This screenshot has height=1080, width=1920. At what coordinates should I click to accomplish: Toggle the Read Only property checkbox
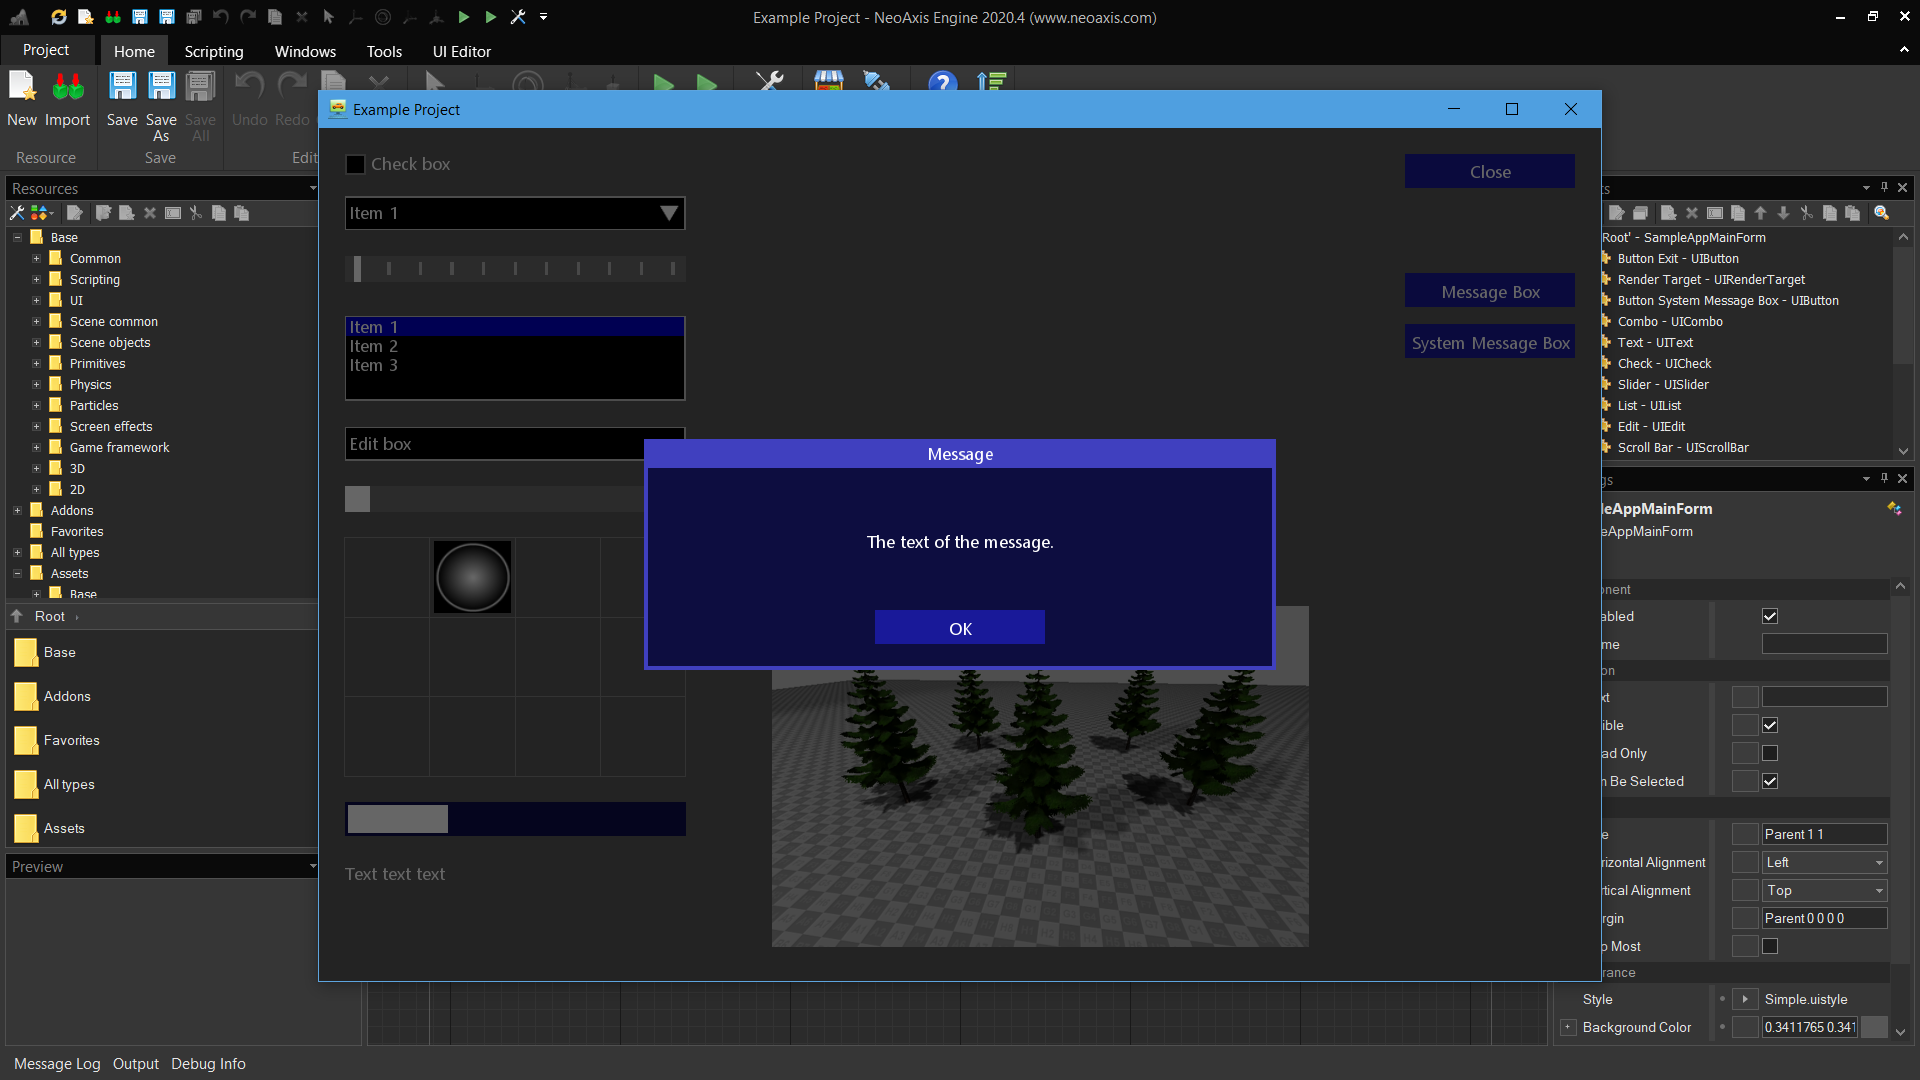click(x=1769, y=753)
